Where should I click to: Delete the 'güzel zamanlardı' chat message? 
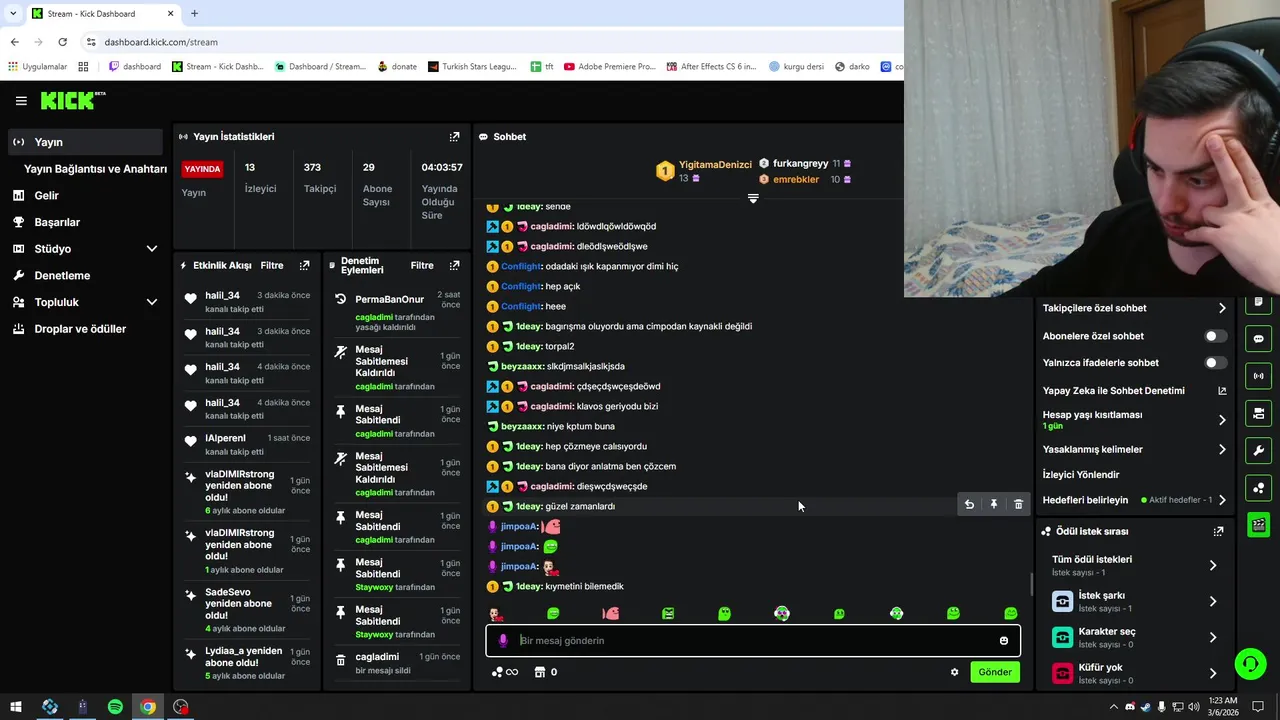click(1018, 505)
